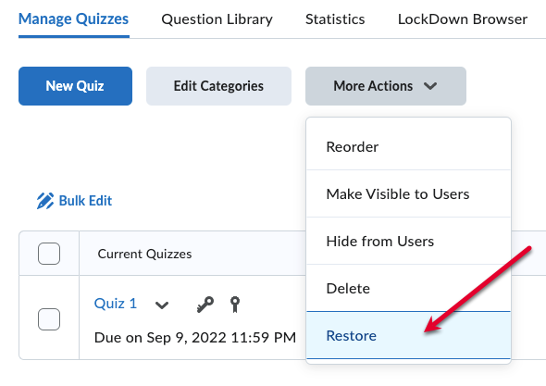This screenshot has height=386, width=546.
Task: Switch to the Question Library tab
Action: pos(217,19)
